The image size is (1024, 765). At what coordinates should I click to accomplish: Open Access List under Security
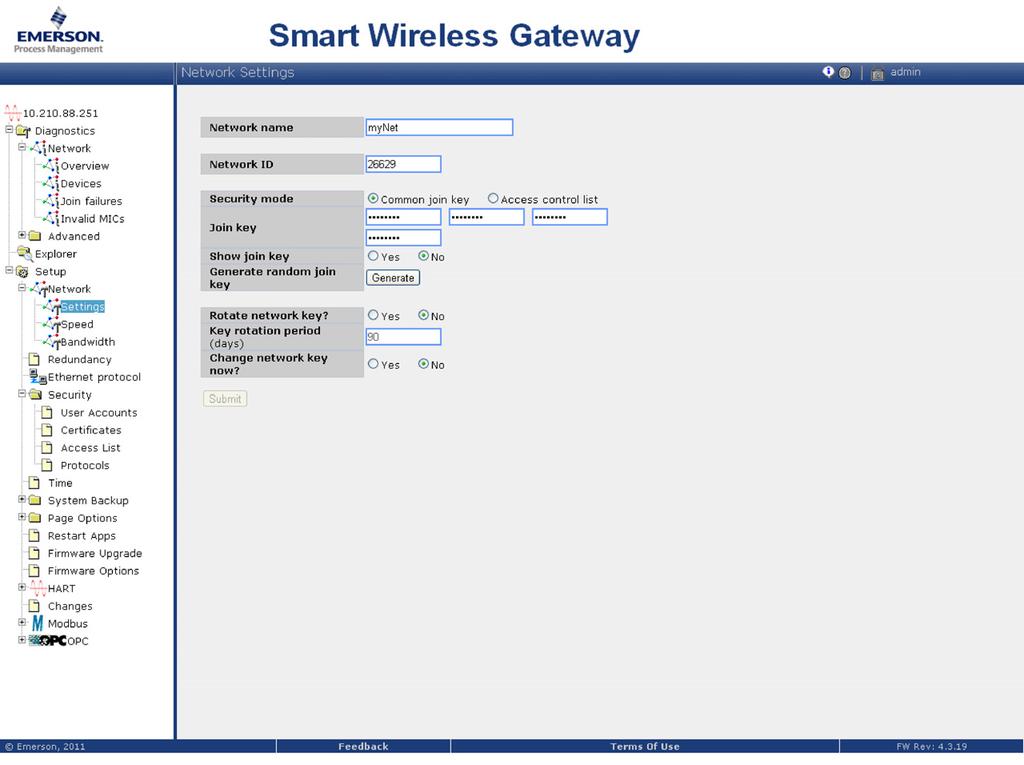[x=90, y=448]
